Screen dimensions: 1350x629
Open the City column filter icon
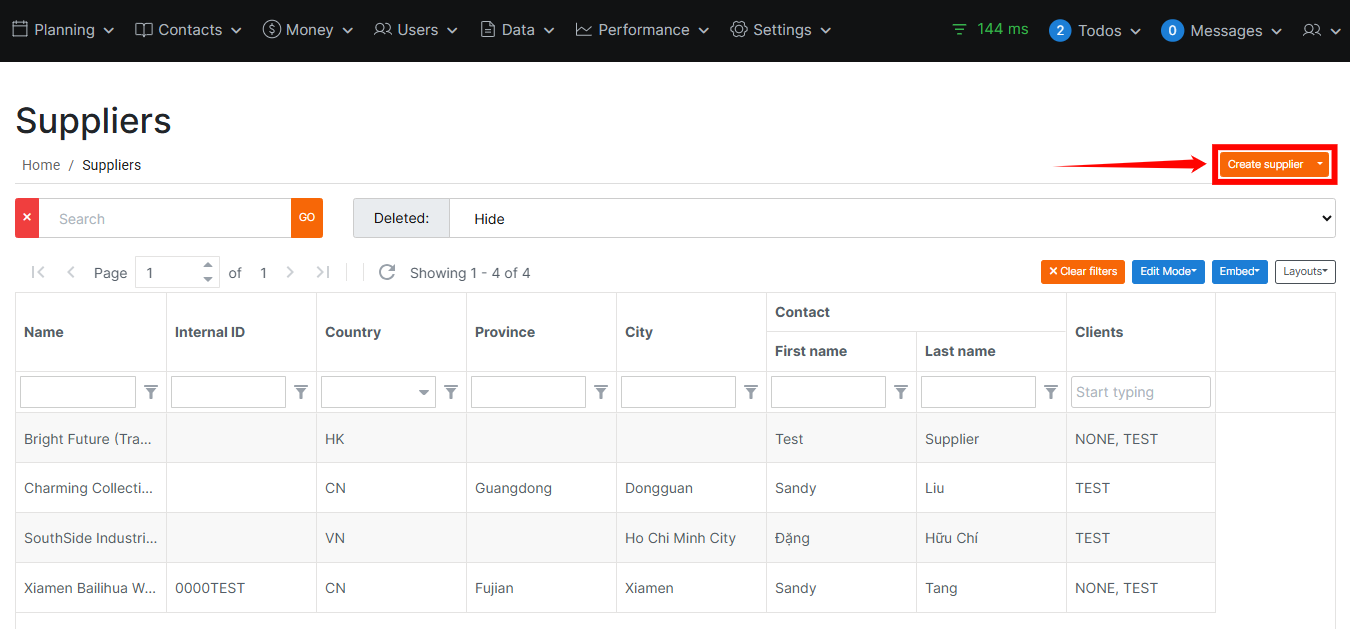coord(751,392)
